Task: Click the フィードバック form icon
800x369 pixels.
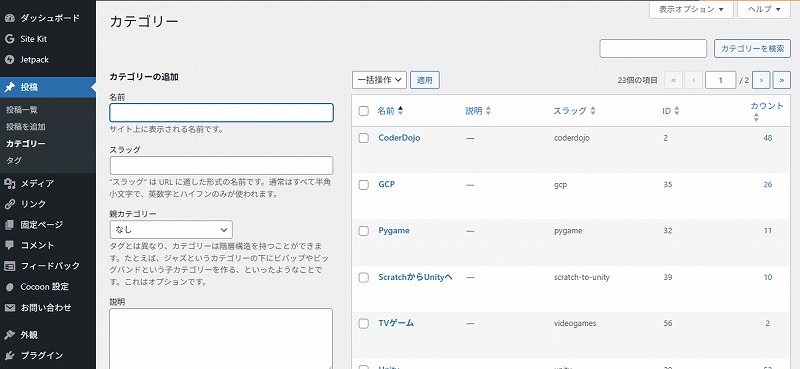Action: [9, 266]
